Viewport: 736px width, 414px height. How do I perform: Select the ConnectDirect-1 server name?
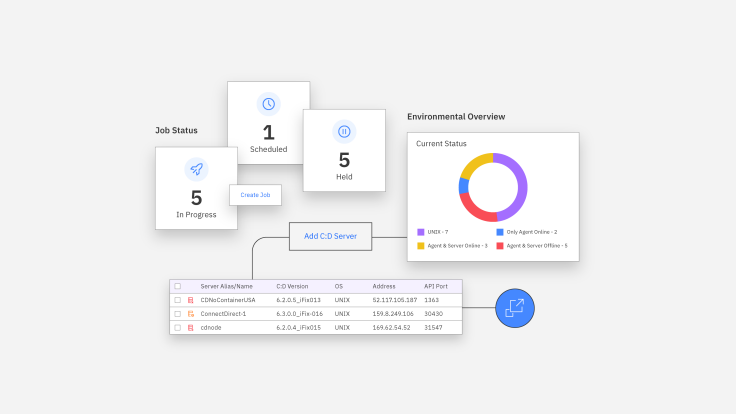click(223, 314)
